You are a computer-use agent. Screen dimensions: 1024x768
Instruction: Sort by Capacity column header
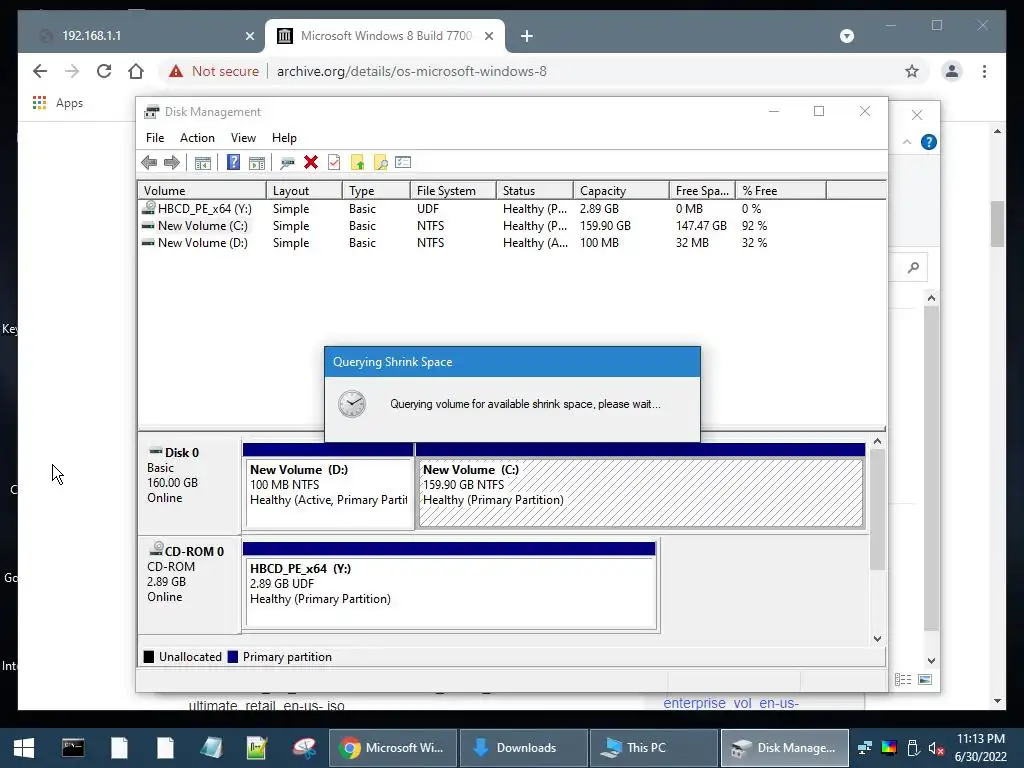(621, 191)
